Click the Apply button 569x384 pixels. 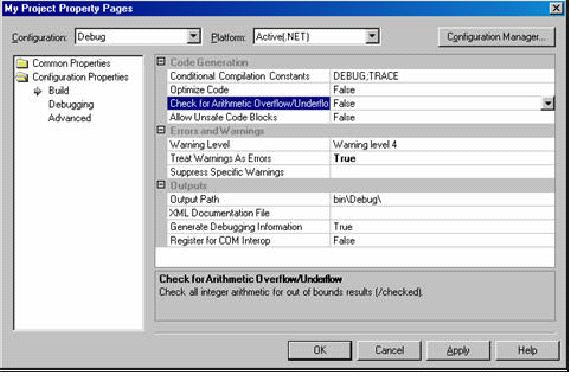point(458,350)
